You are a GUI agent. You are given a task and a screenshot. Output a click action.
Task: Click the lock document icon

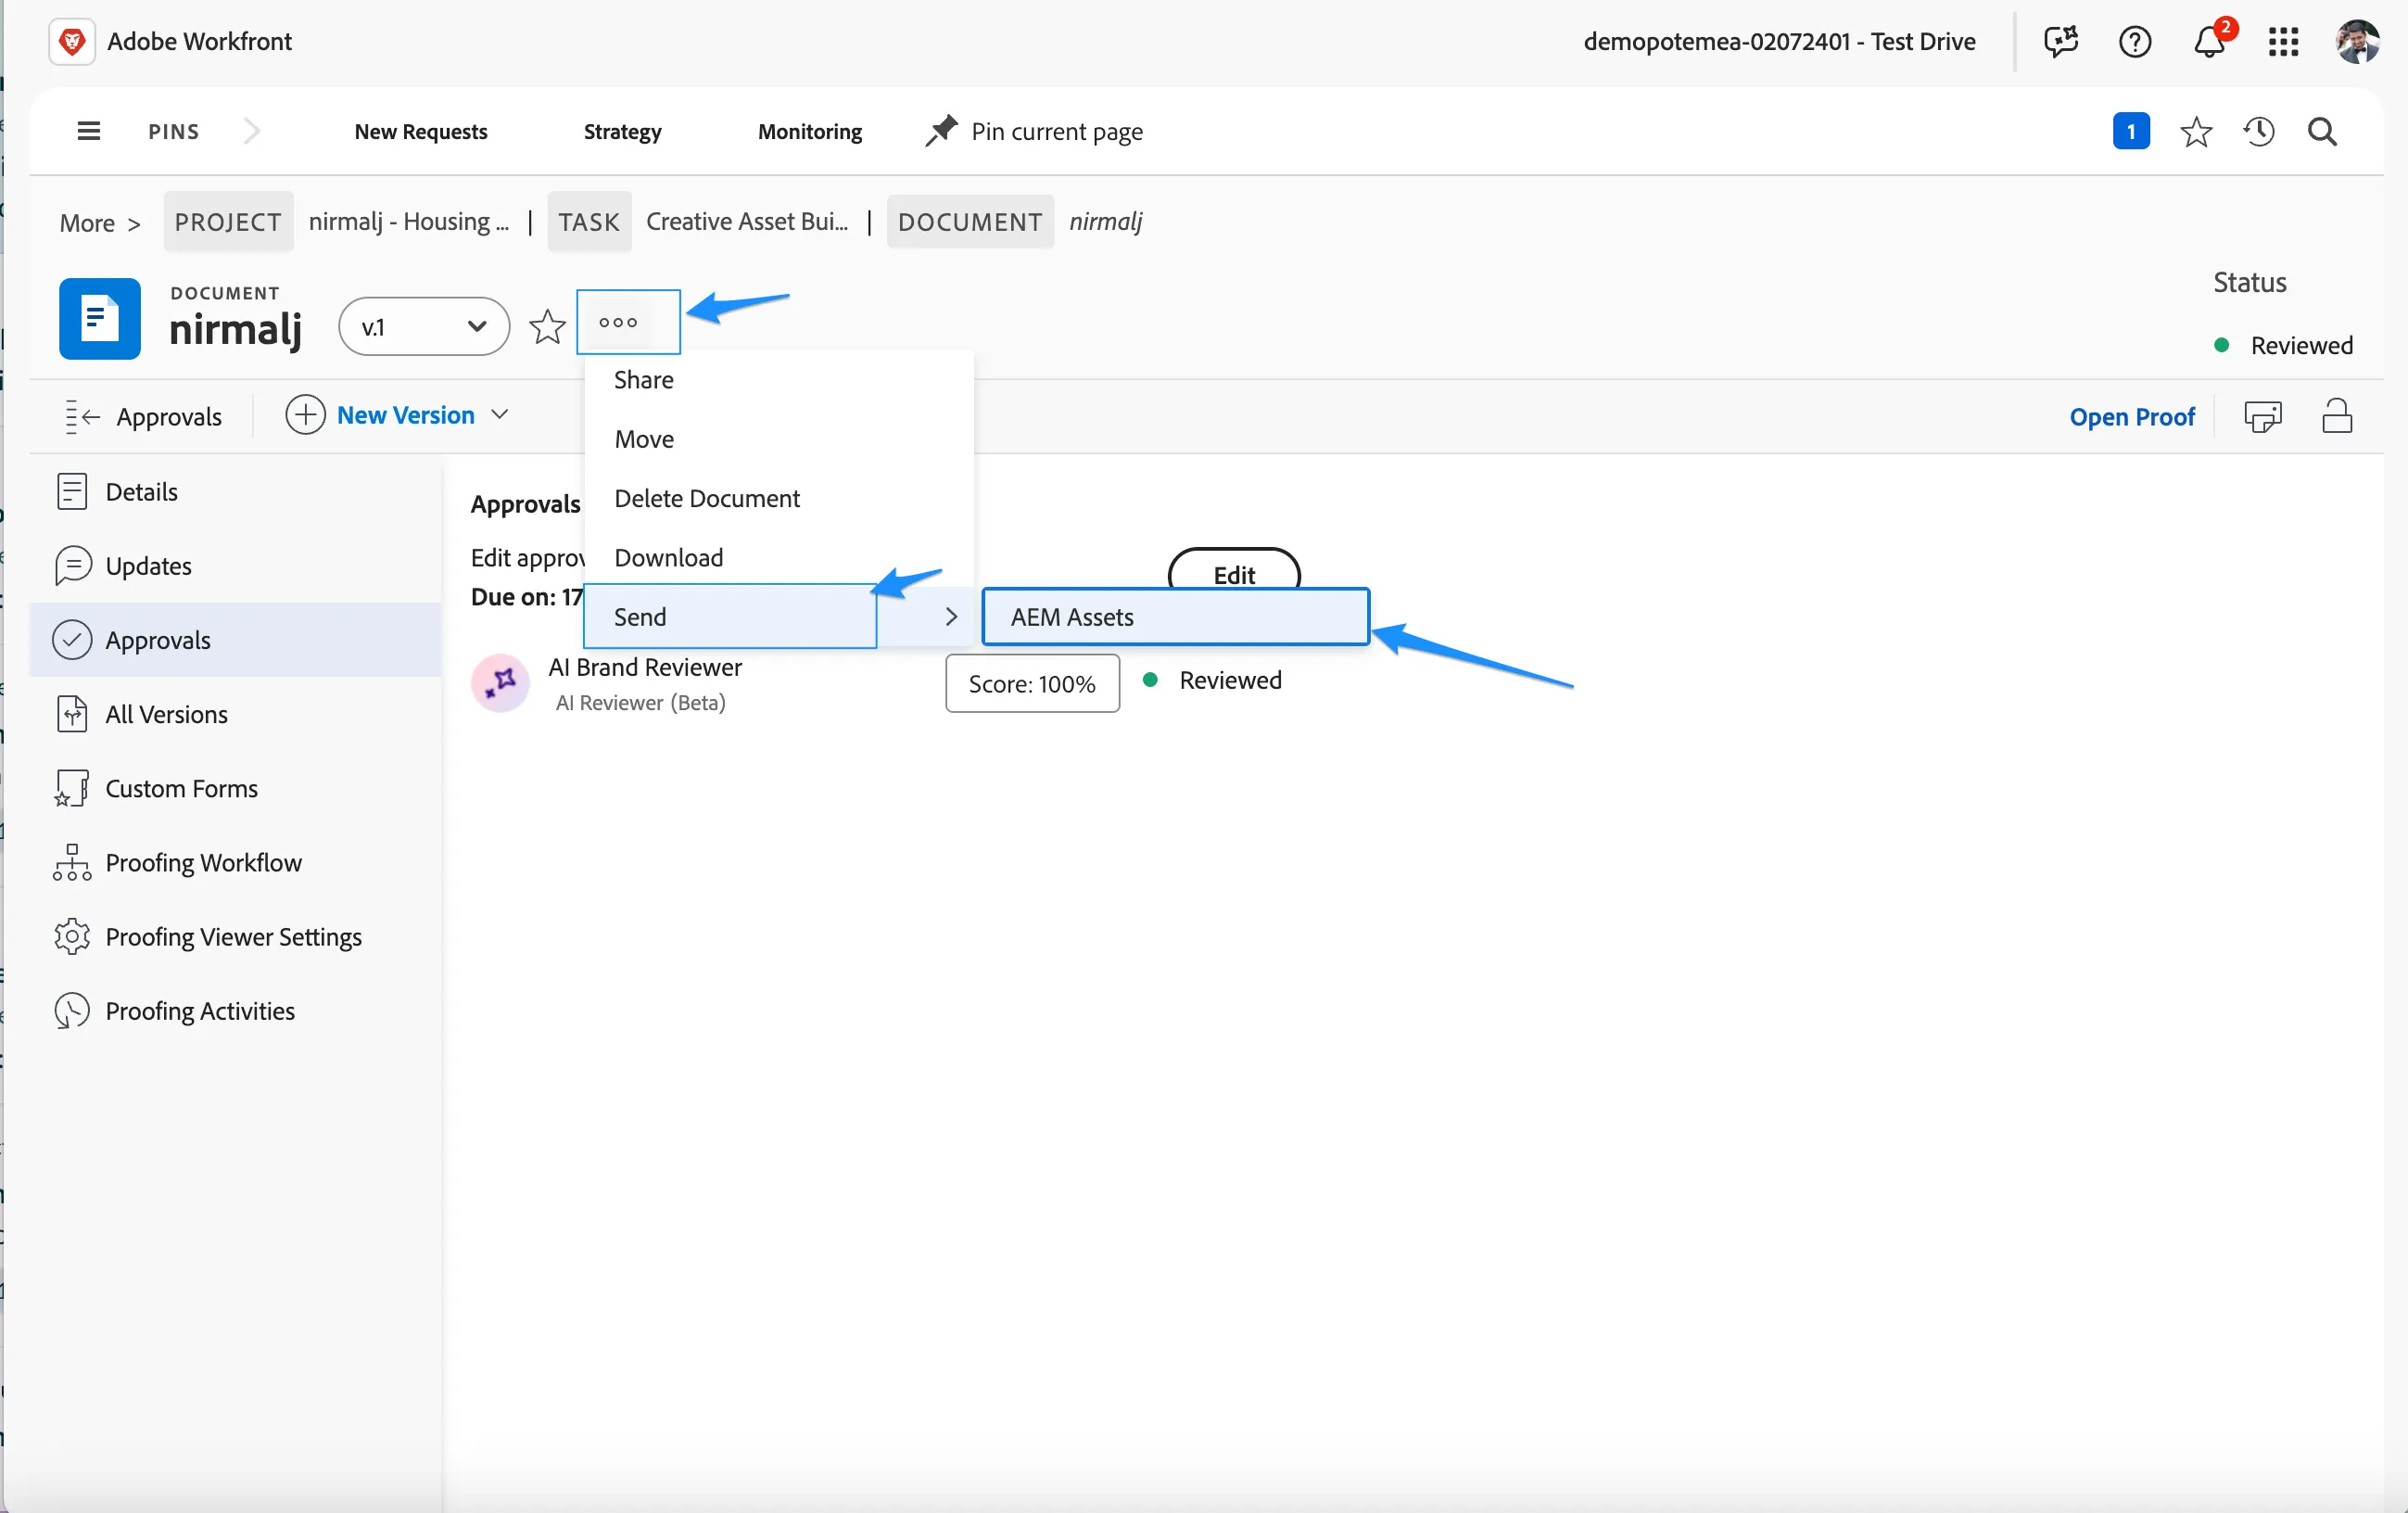point(2336,416)
